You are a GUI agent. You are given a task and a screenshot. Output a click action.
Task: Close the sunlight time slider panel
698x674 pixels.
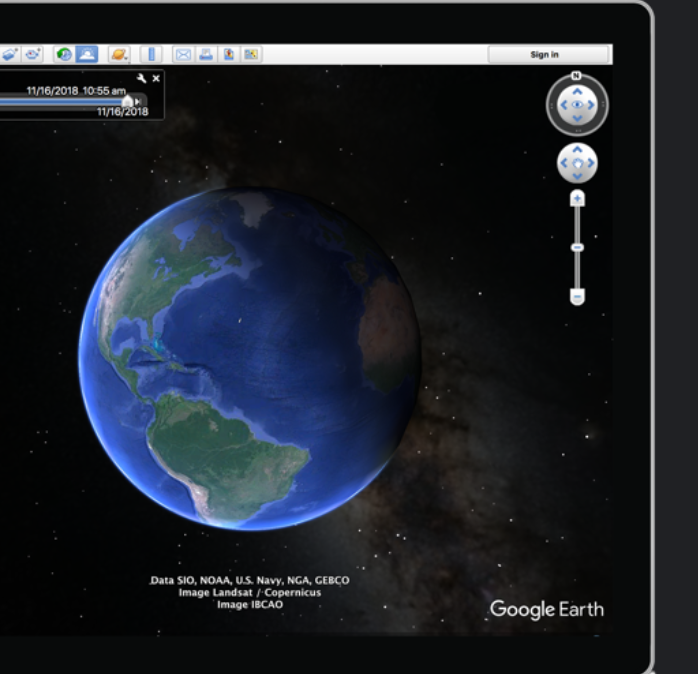coord(156,79)
